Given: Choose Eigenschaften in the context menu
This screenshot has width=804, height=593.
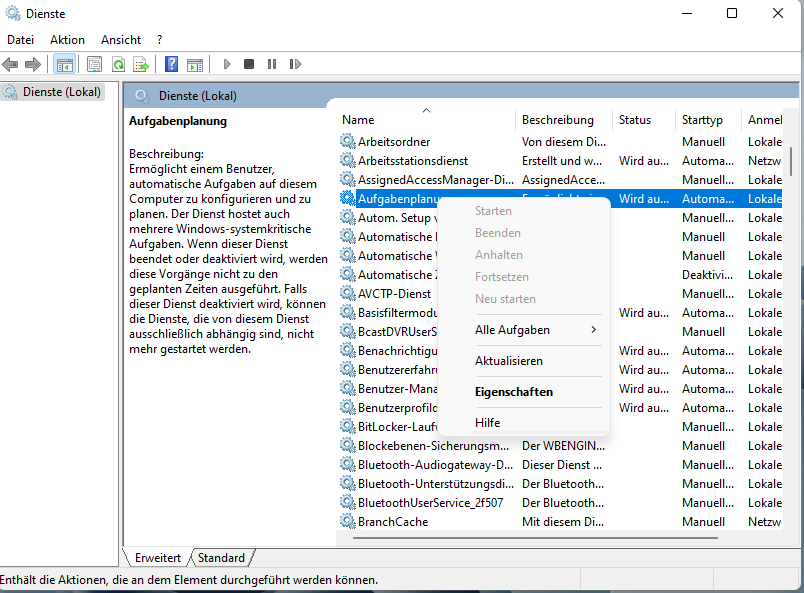Looking at the screenshot, I should click(513, 392).
